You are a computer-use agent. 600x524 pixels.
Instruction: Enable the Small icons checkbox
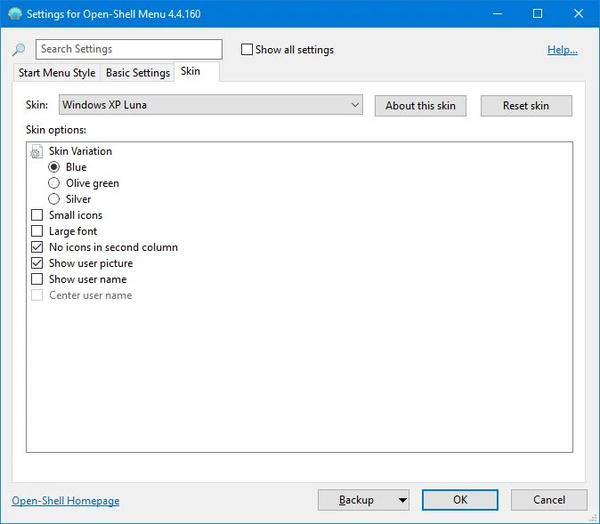click(37, 215)
